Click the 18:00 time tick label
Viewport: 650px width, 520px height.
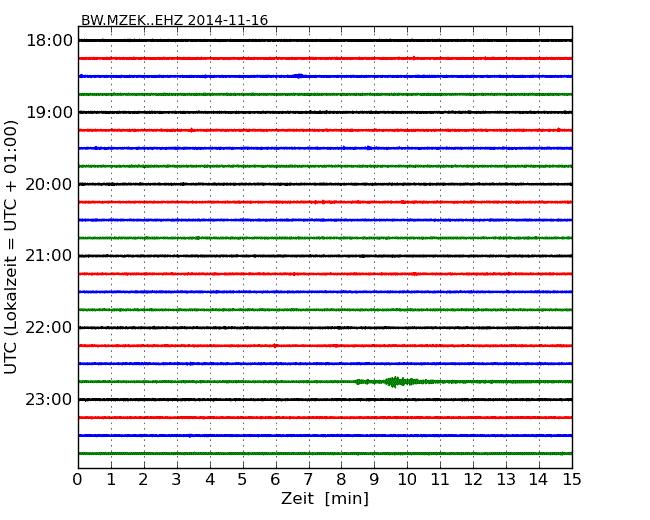tap(49, 40)
